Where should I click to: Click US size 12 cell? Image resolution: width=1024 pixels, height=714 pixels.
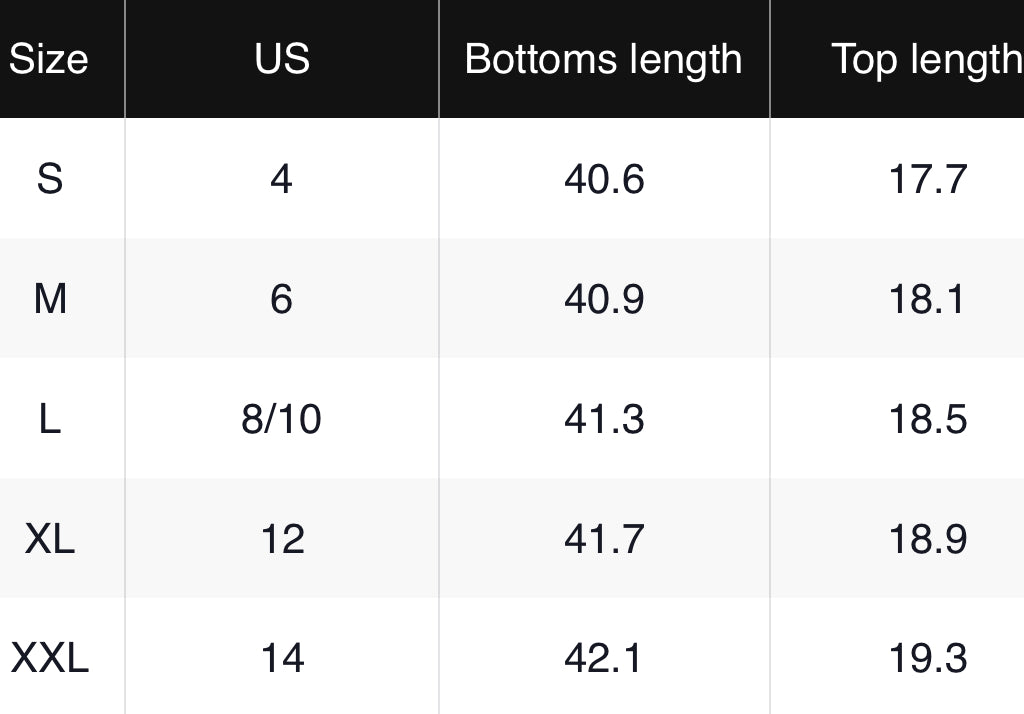(x=282, y=539)
